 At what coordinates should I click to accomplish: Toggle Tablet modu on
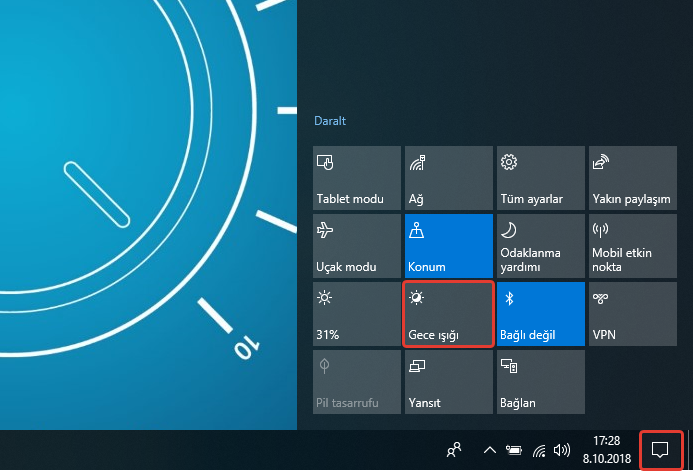coord(357,178)
